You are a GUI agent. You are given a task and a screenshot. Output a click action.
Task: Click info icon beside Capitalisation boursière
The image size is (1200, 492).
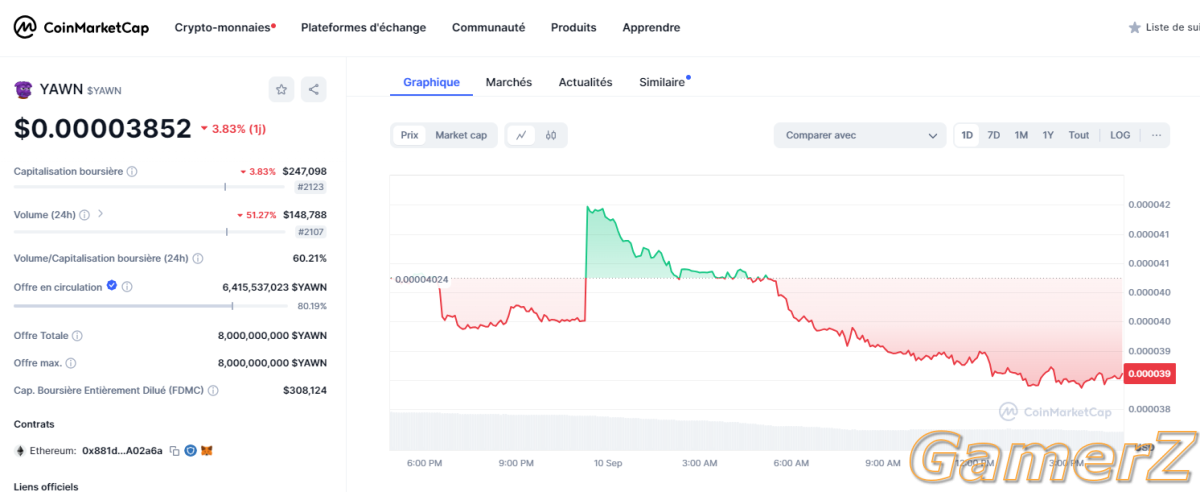[x=132, y=172]
